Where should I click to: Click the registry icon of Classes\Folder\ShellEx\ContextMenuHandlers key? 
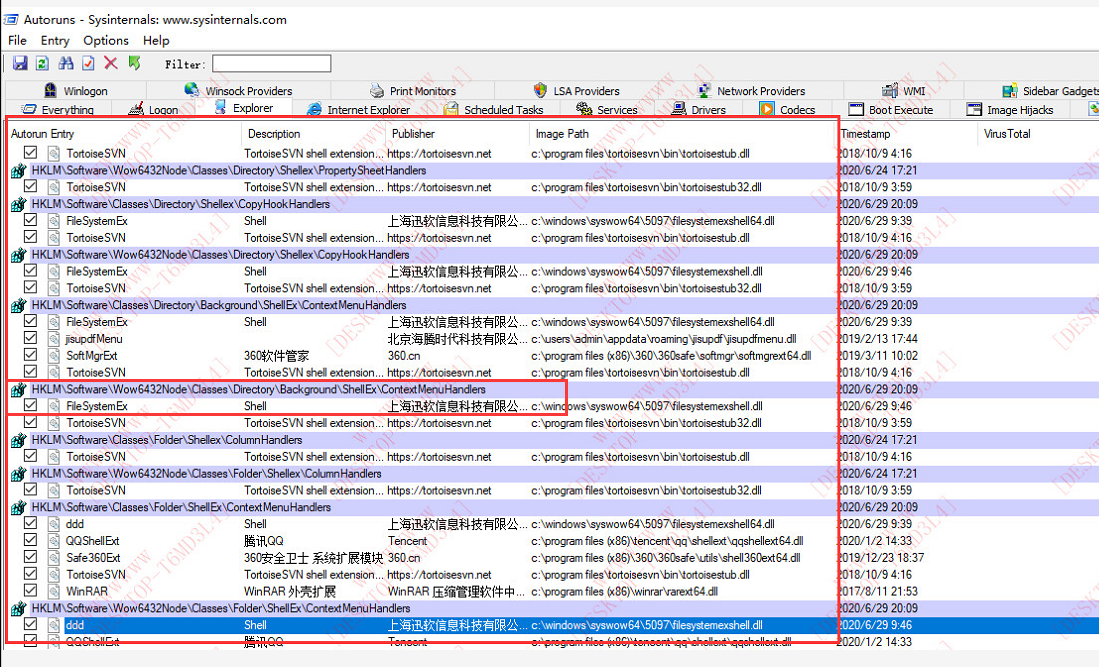click(18, 507)
